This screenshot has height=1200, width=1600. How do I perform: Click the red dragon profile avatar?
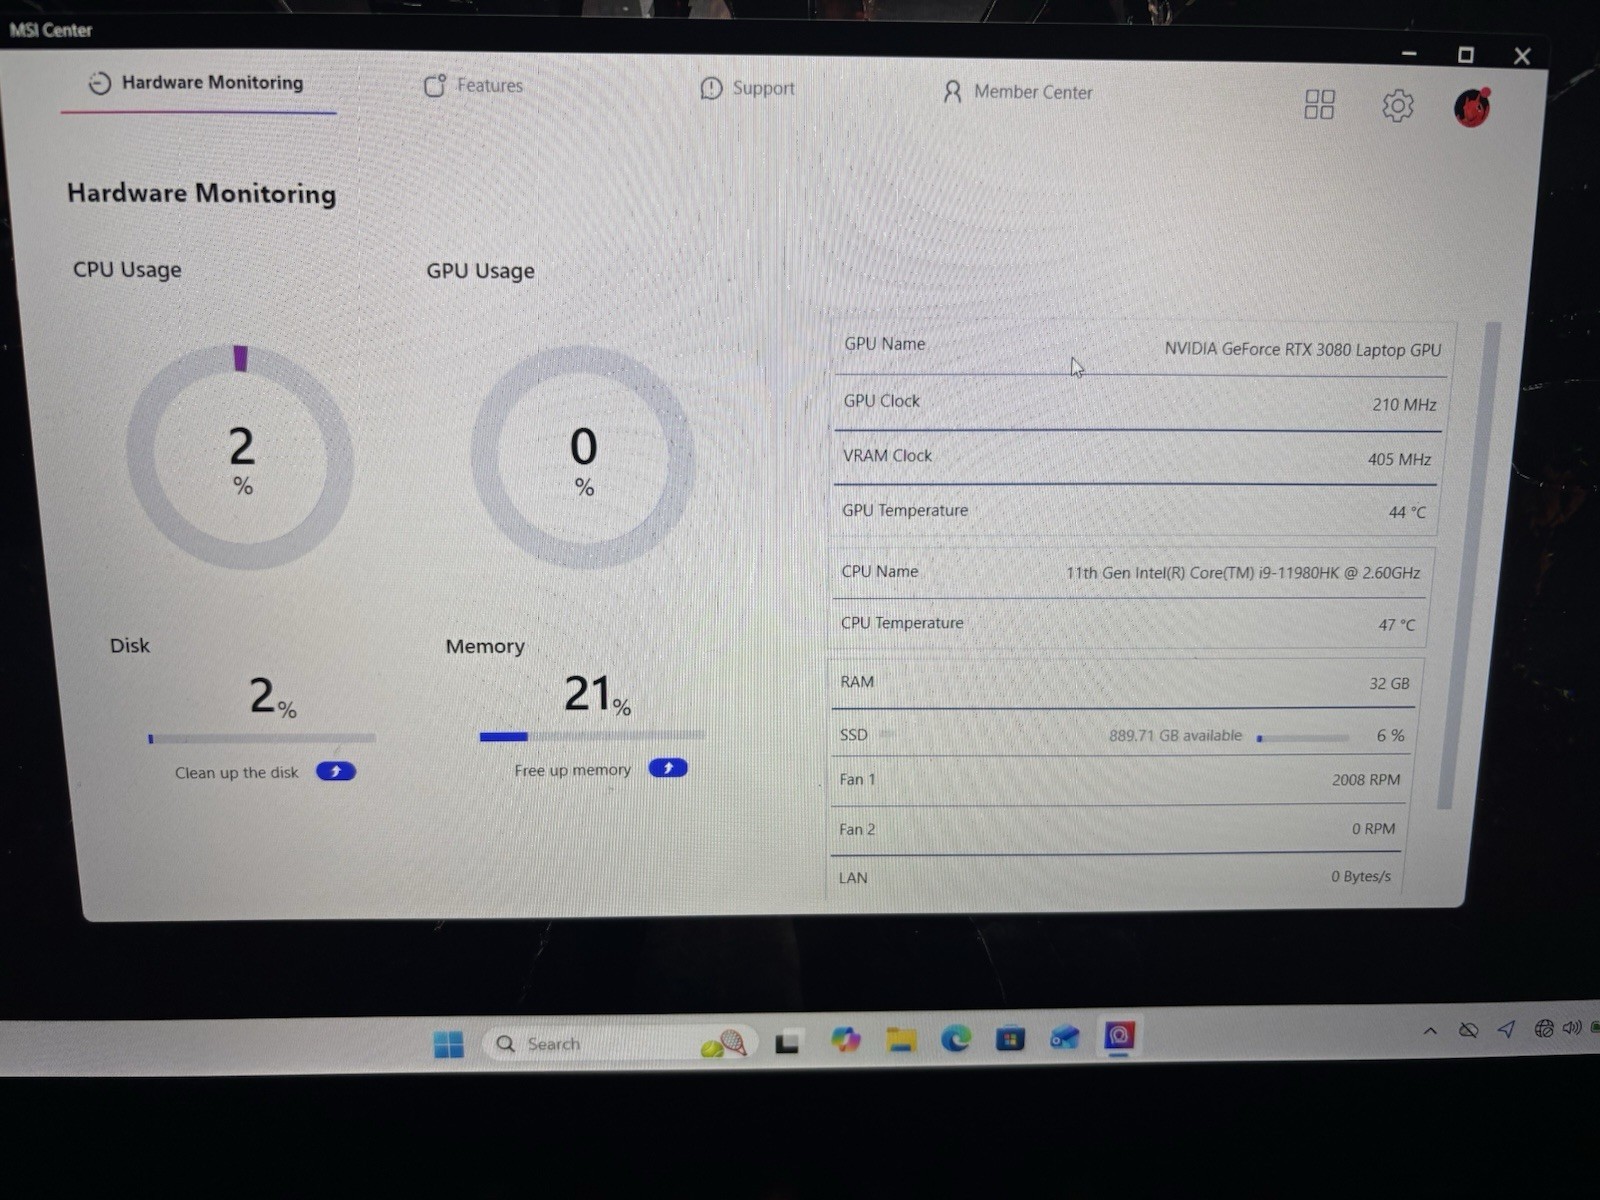(x=1472, y=107)
